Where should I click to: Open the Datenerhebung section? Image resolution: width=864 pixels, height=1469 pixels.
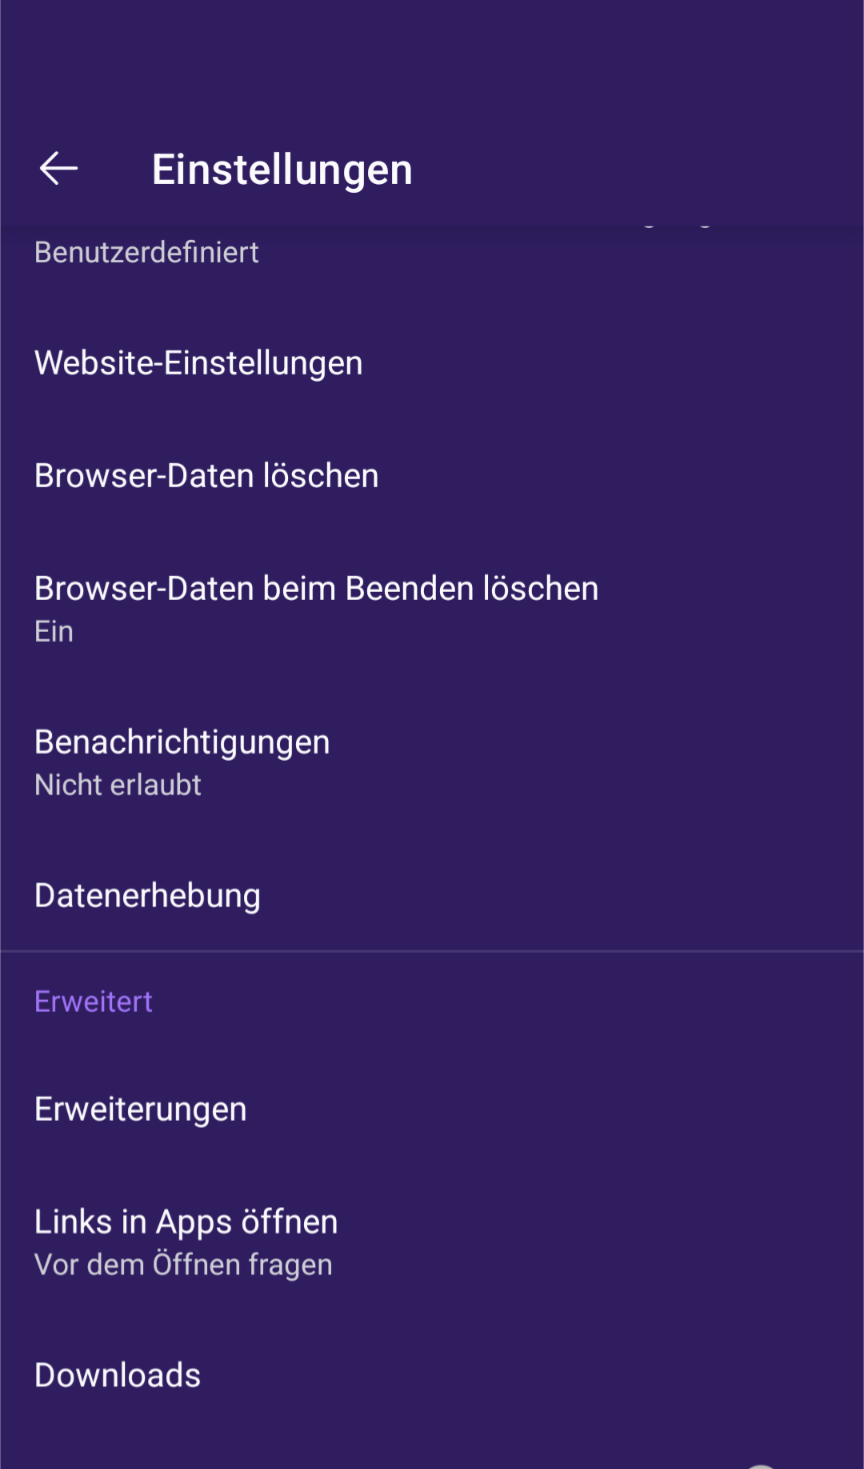[147, 894]
